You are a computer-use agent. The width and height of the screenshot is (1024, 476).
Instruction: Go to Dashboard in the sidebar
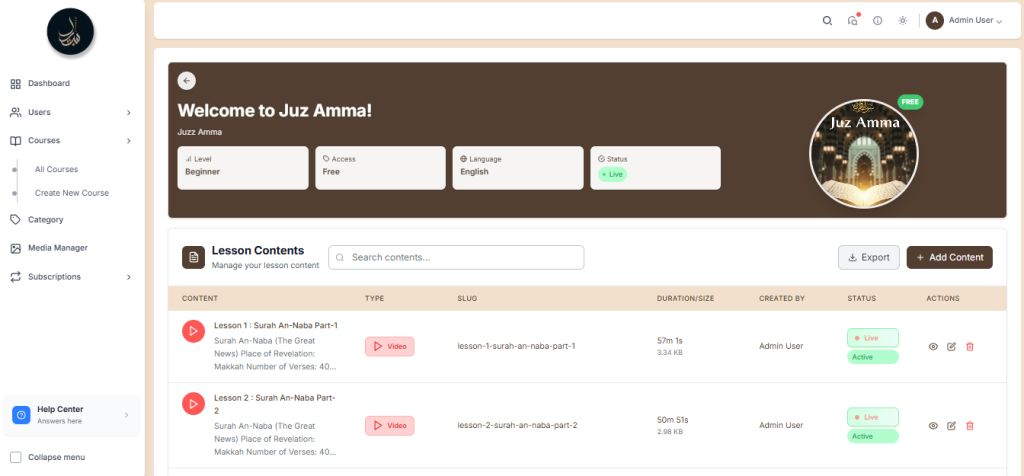(48, 83)
